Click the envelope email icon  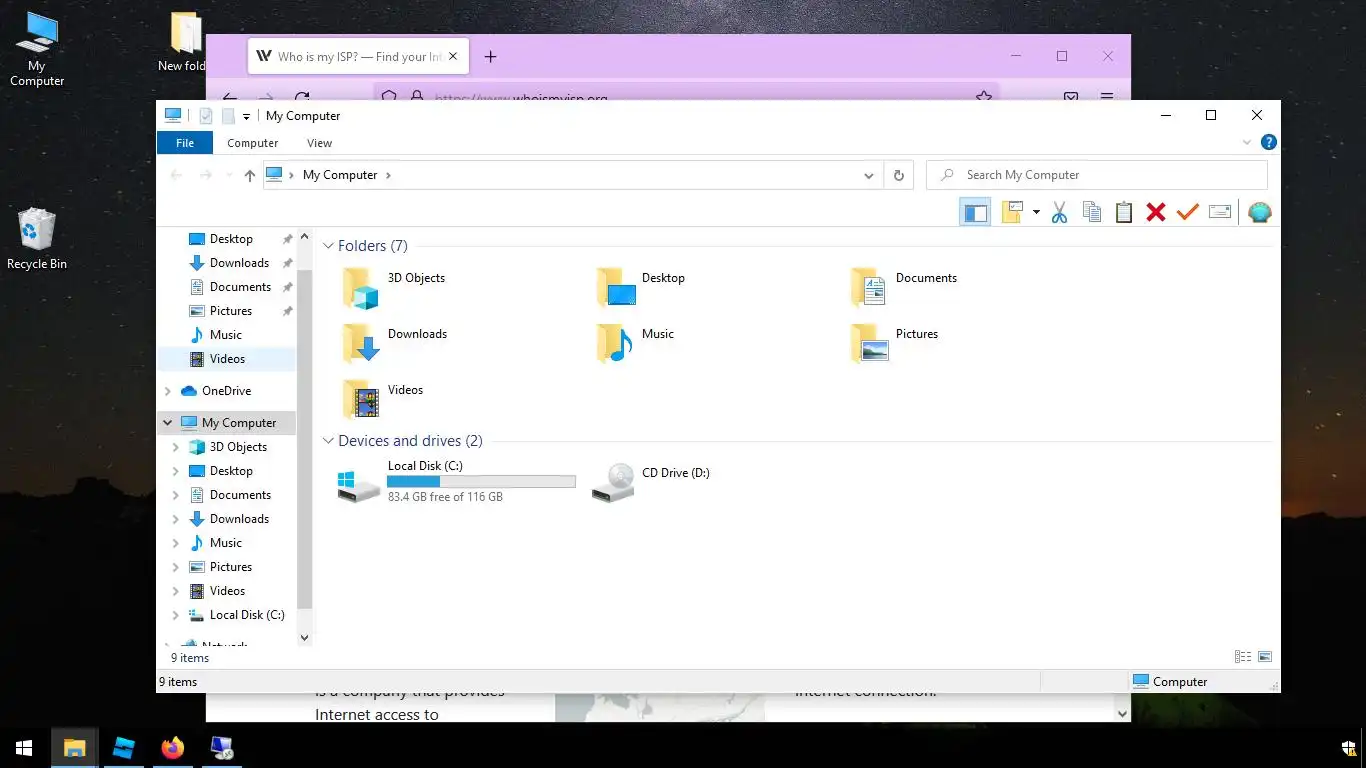click(x=1220, y=212)
